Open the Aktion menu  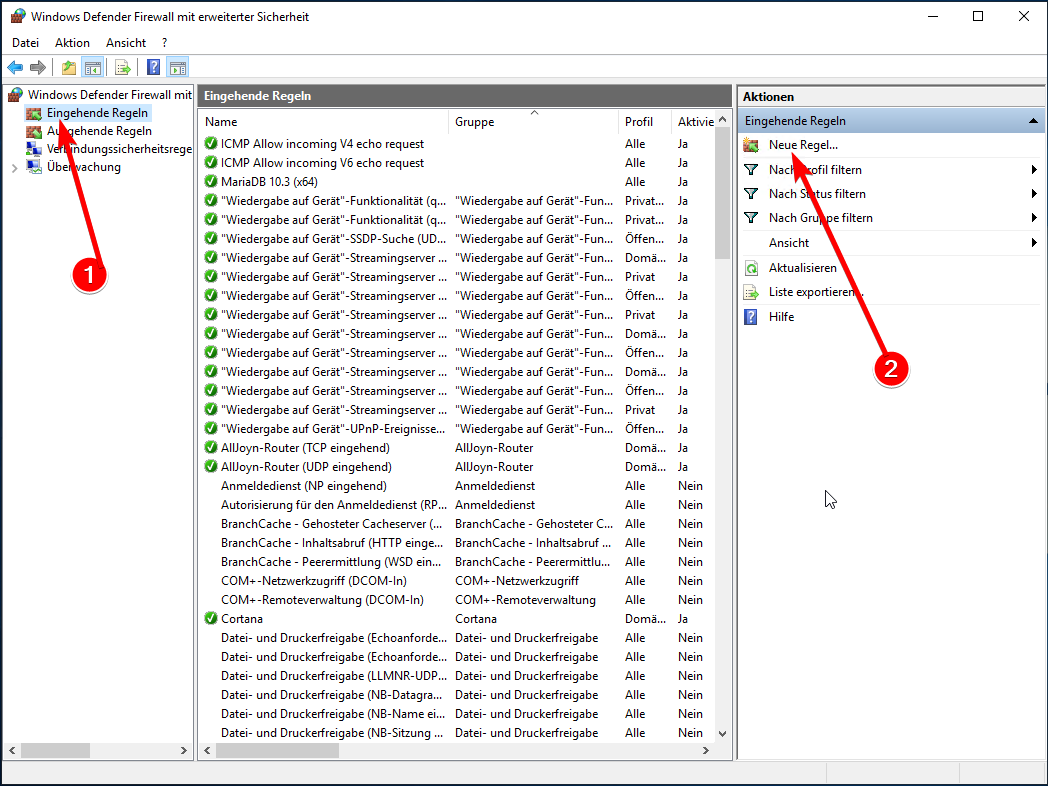coord(72,43)
